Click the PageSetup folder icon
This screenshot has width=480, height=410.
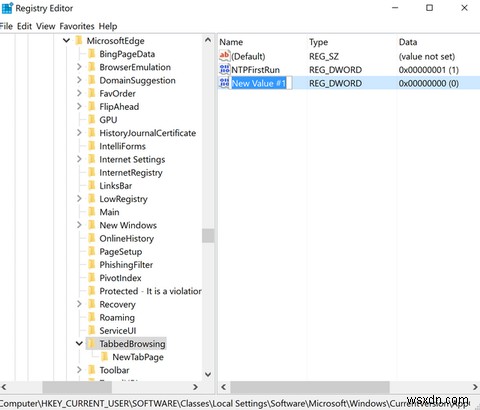pyautogui.click(x=92, y=251)
